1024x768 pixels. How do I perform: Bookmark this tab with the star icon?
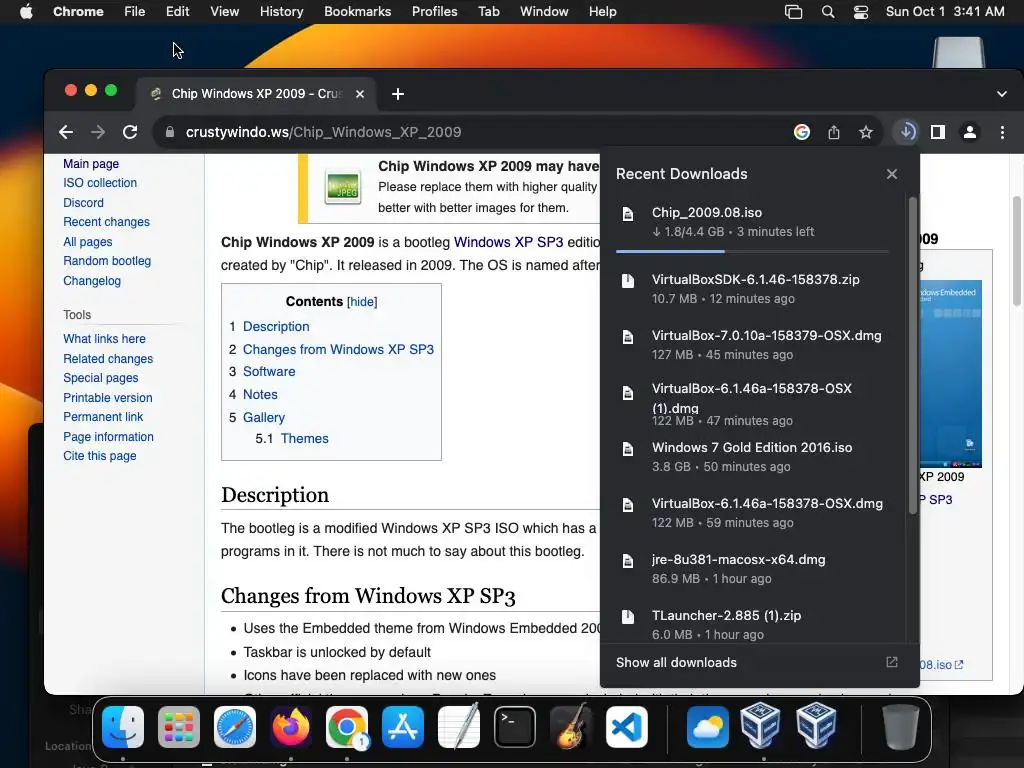866,133
